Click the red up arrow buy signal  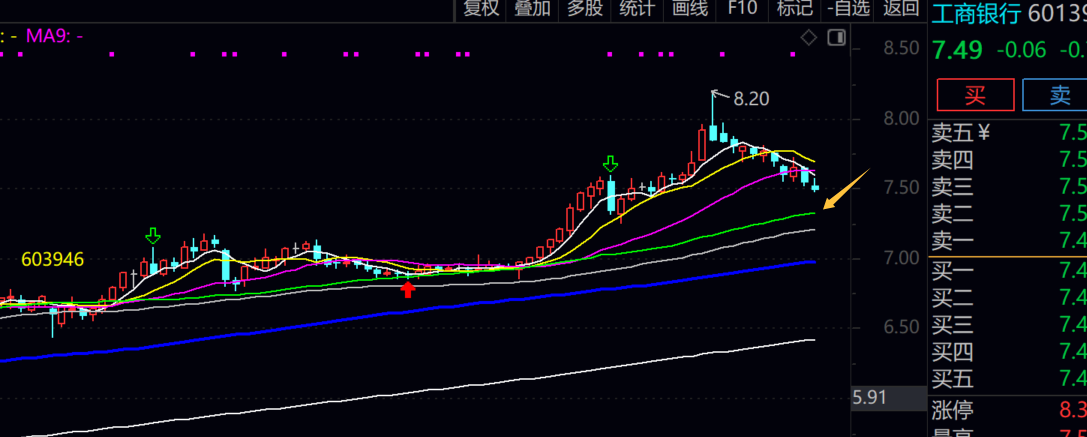click(408, 289)
